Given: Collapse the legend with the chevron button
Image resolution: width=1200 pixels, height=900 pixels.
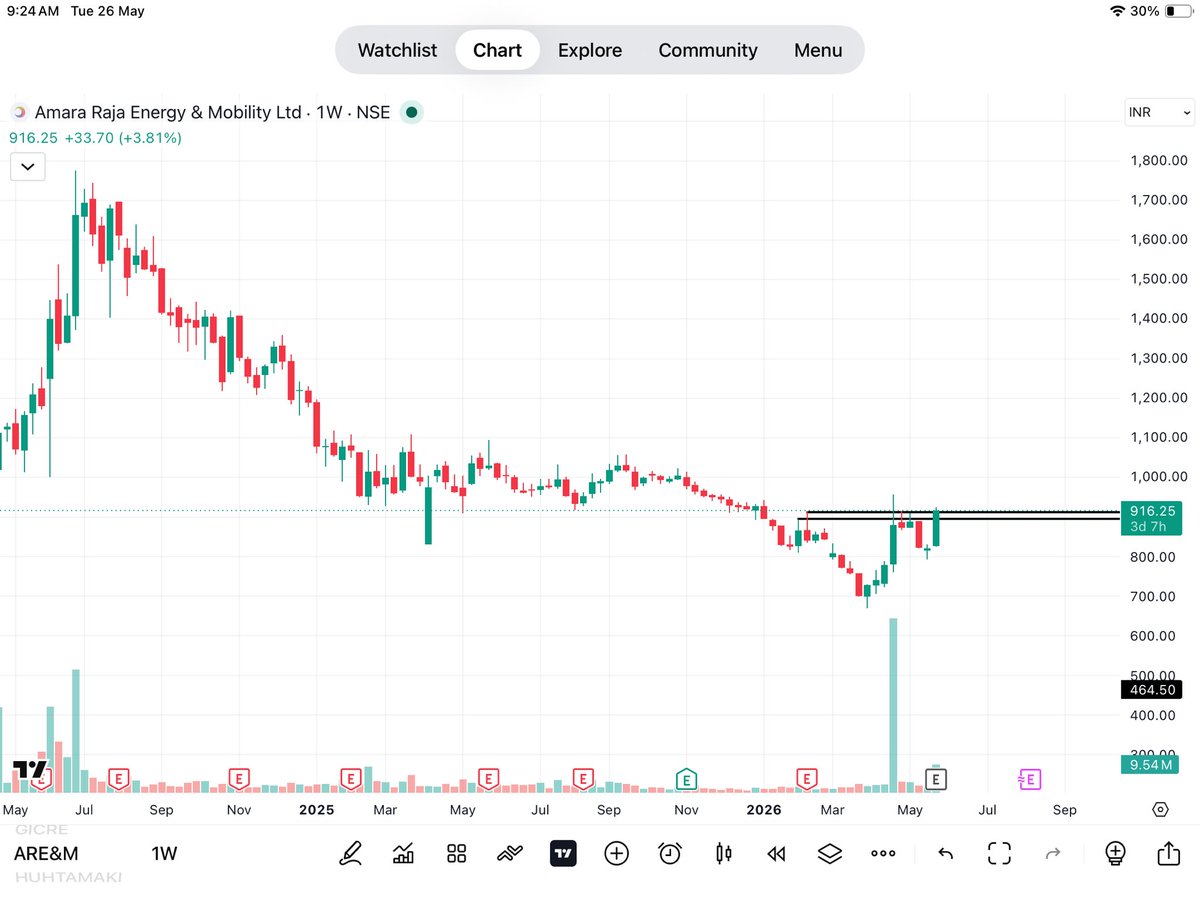Looking at the screenshot, I should [27, 167].
